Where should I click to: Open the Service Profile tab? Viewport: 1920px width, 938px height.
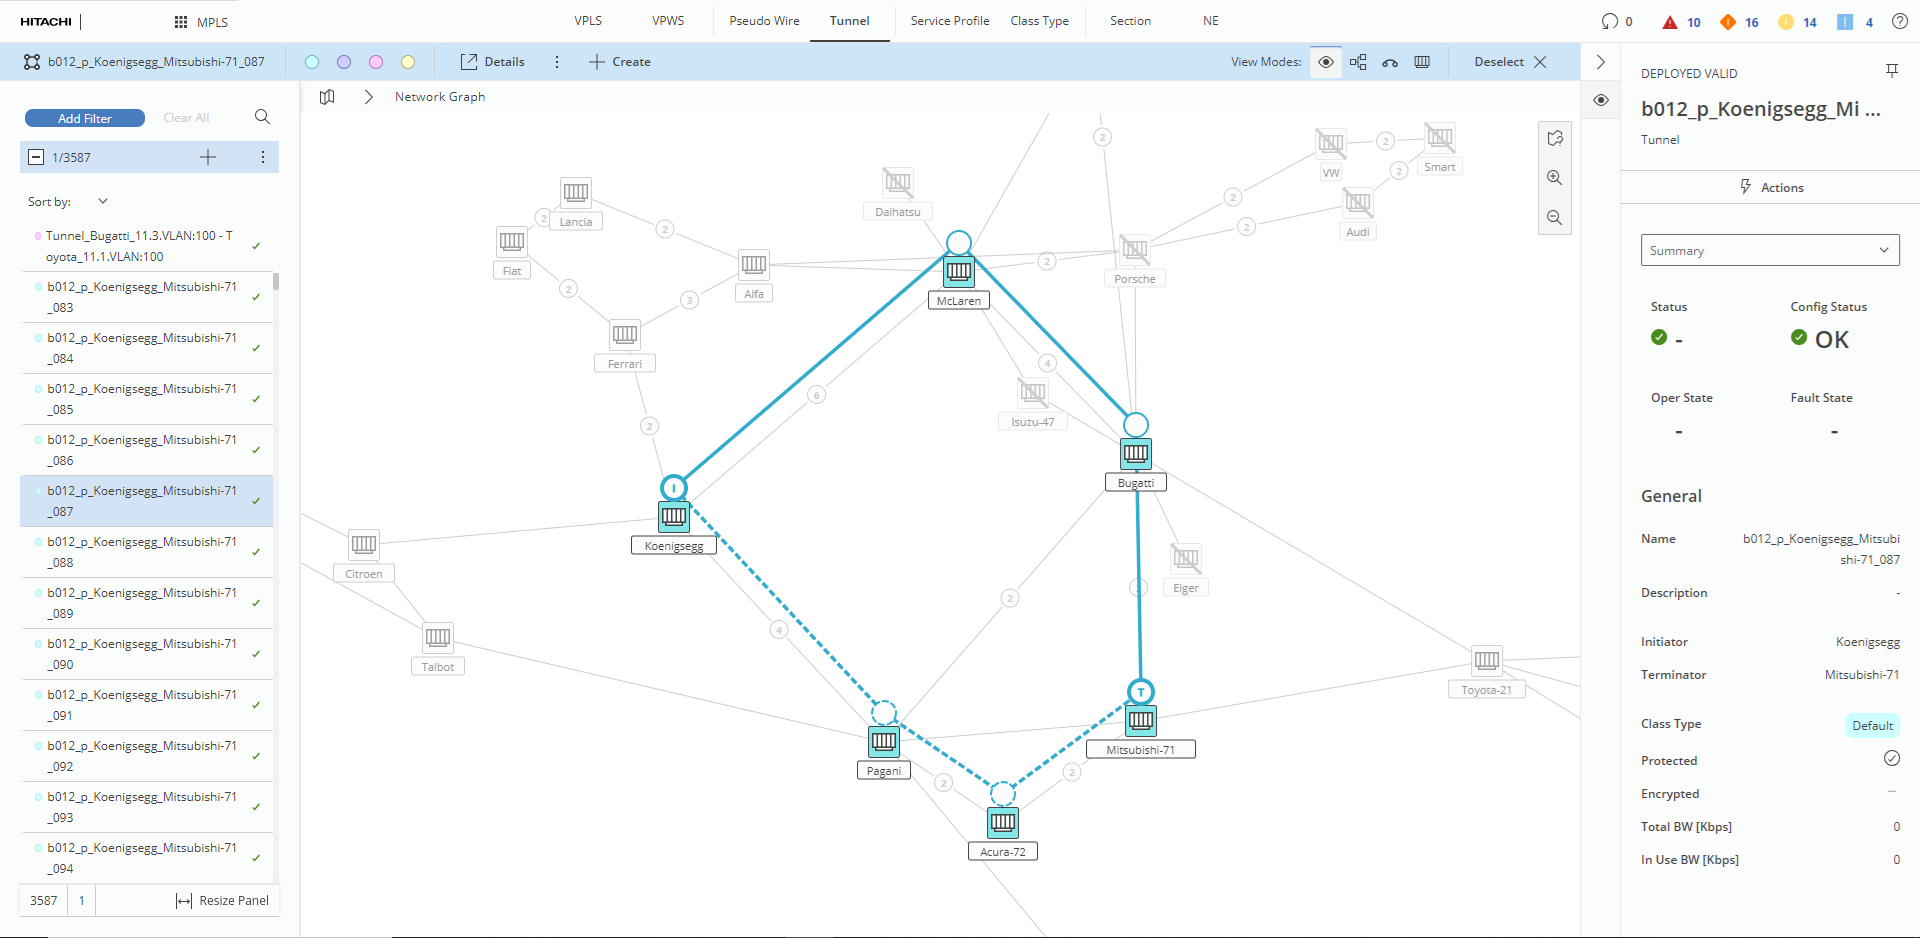pos(949,21)
